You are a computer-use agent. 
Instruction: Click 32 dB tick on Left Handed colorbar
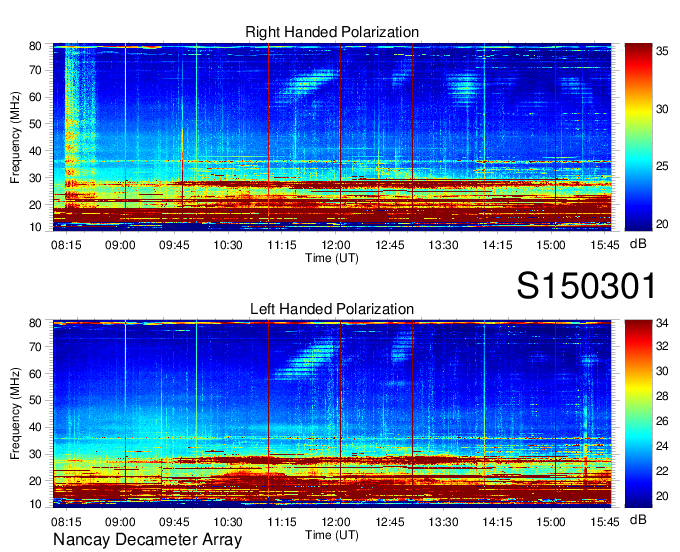(662, 346)
